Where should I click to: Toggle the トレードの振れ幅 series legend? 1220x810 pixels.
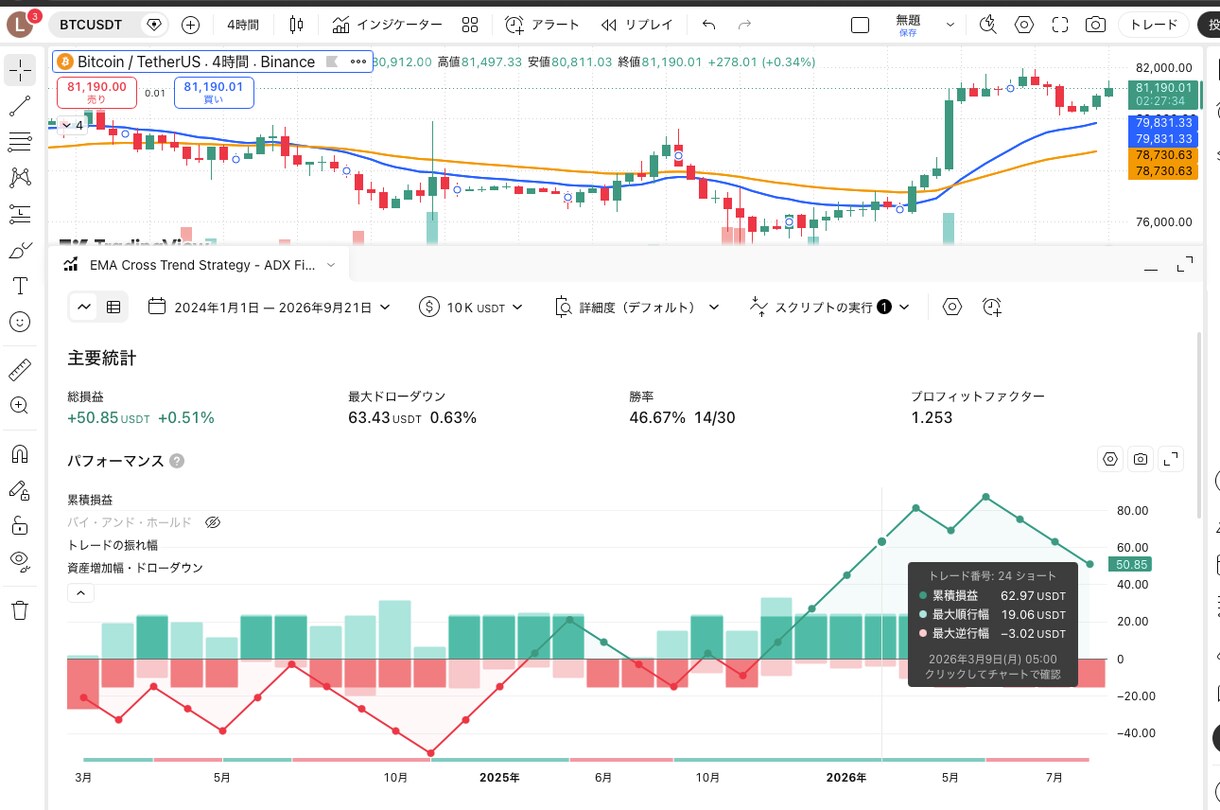coord(112,545)
